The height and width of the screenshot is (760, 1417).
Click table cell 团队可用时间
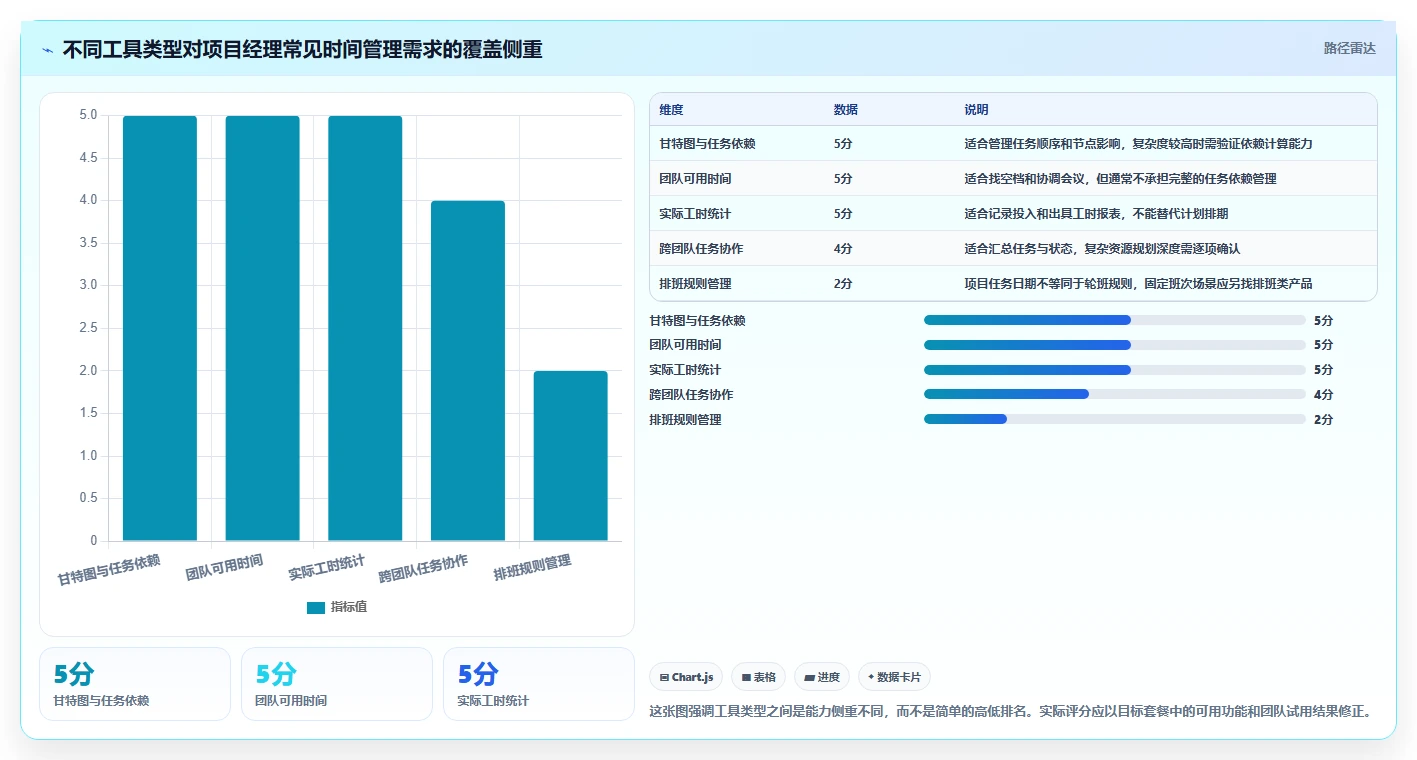[695, 179]
